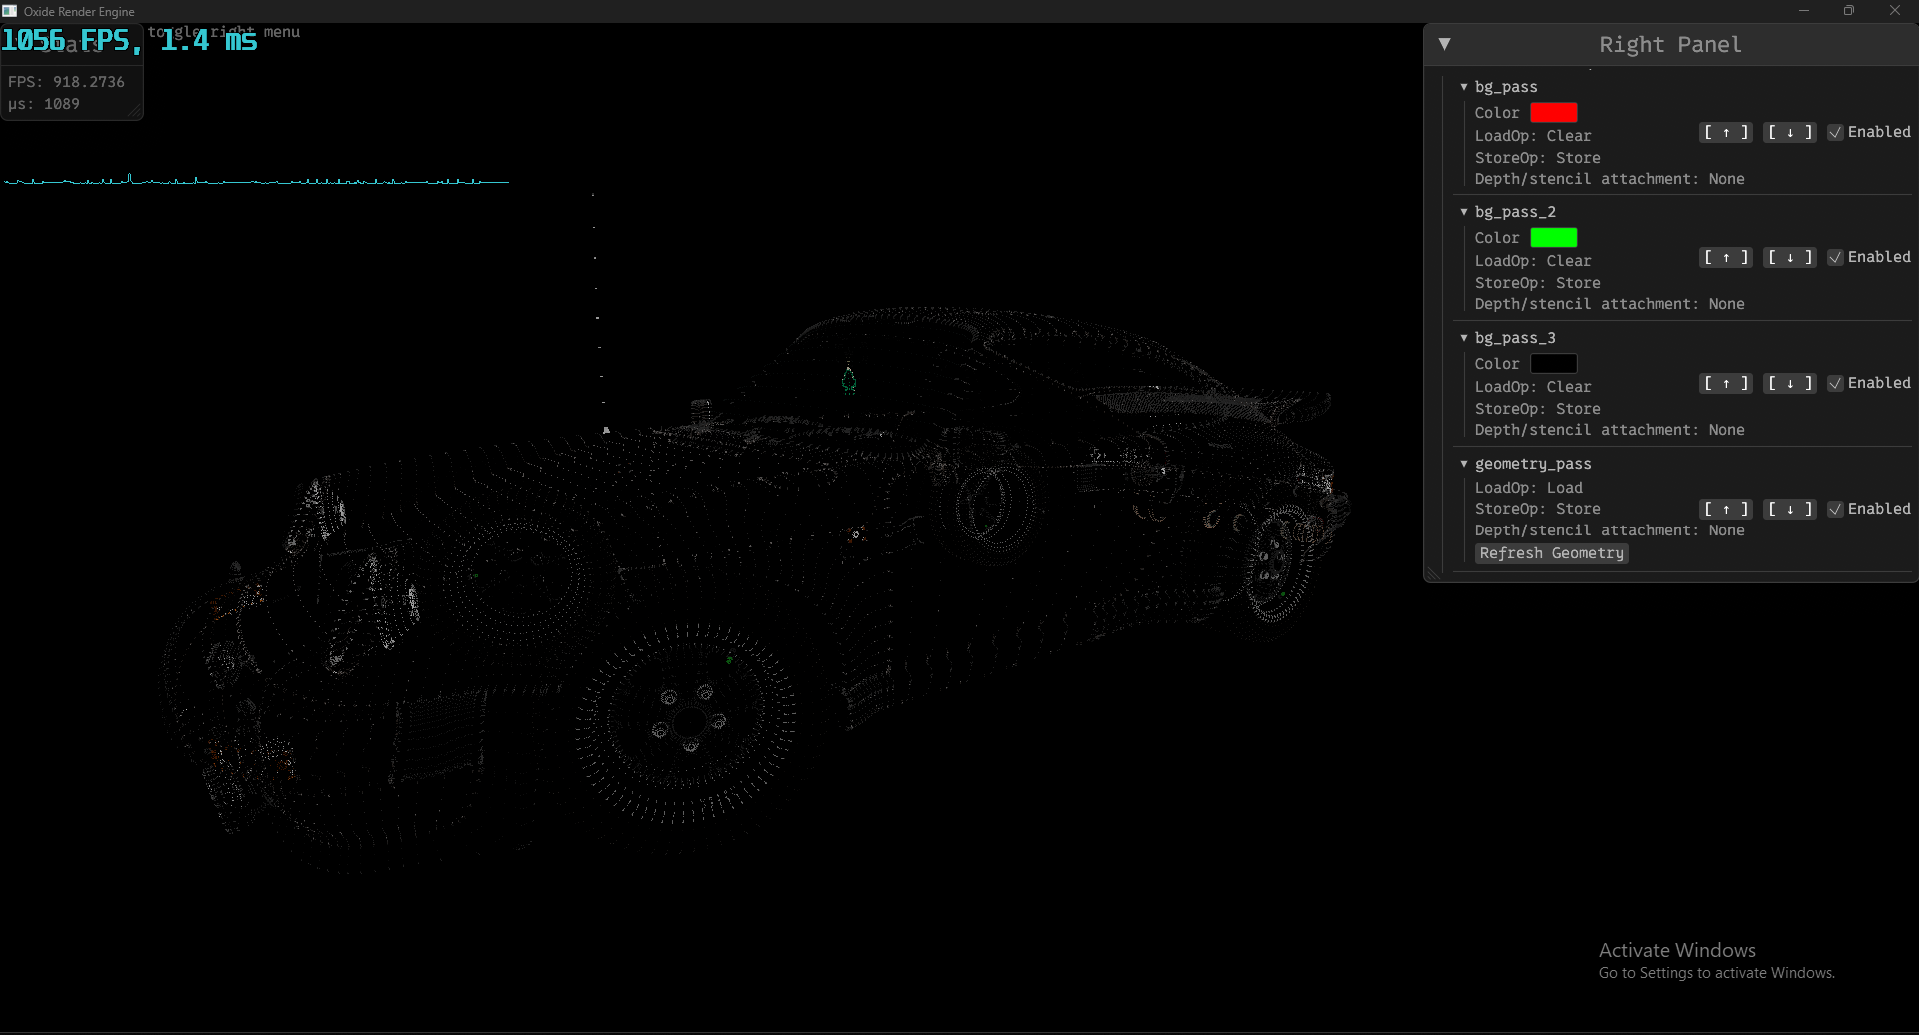Click the bg_pass_2 'StoreOp: Store' text
Image resolution: width=1919 pixels, height=1035 pixels.
[x=1537, y=283]
